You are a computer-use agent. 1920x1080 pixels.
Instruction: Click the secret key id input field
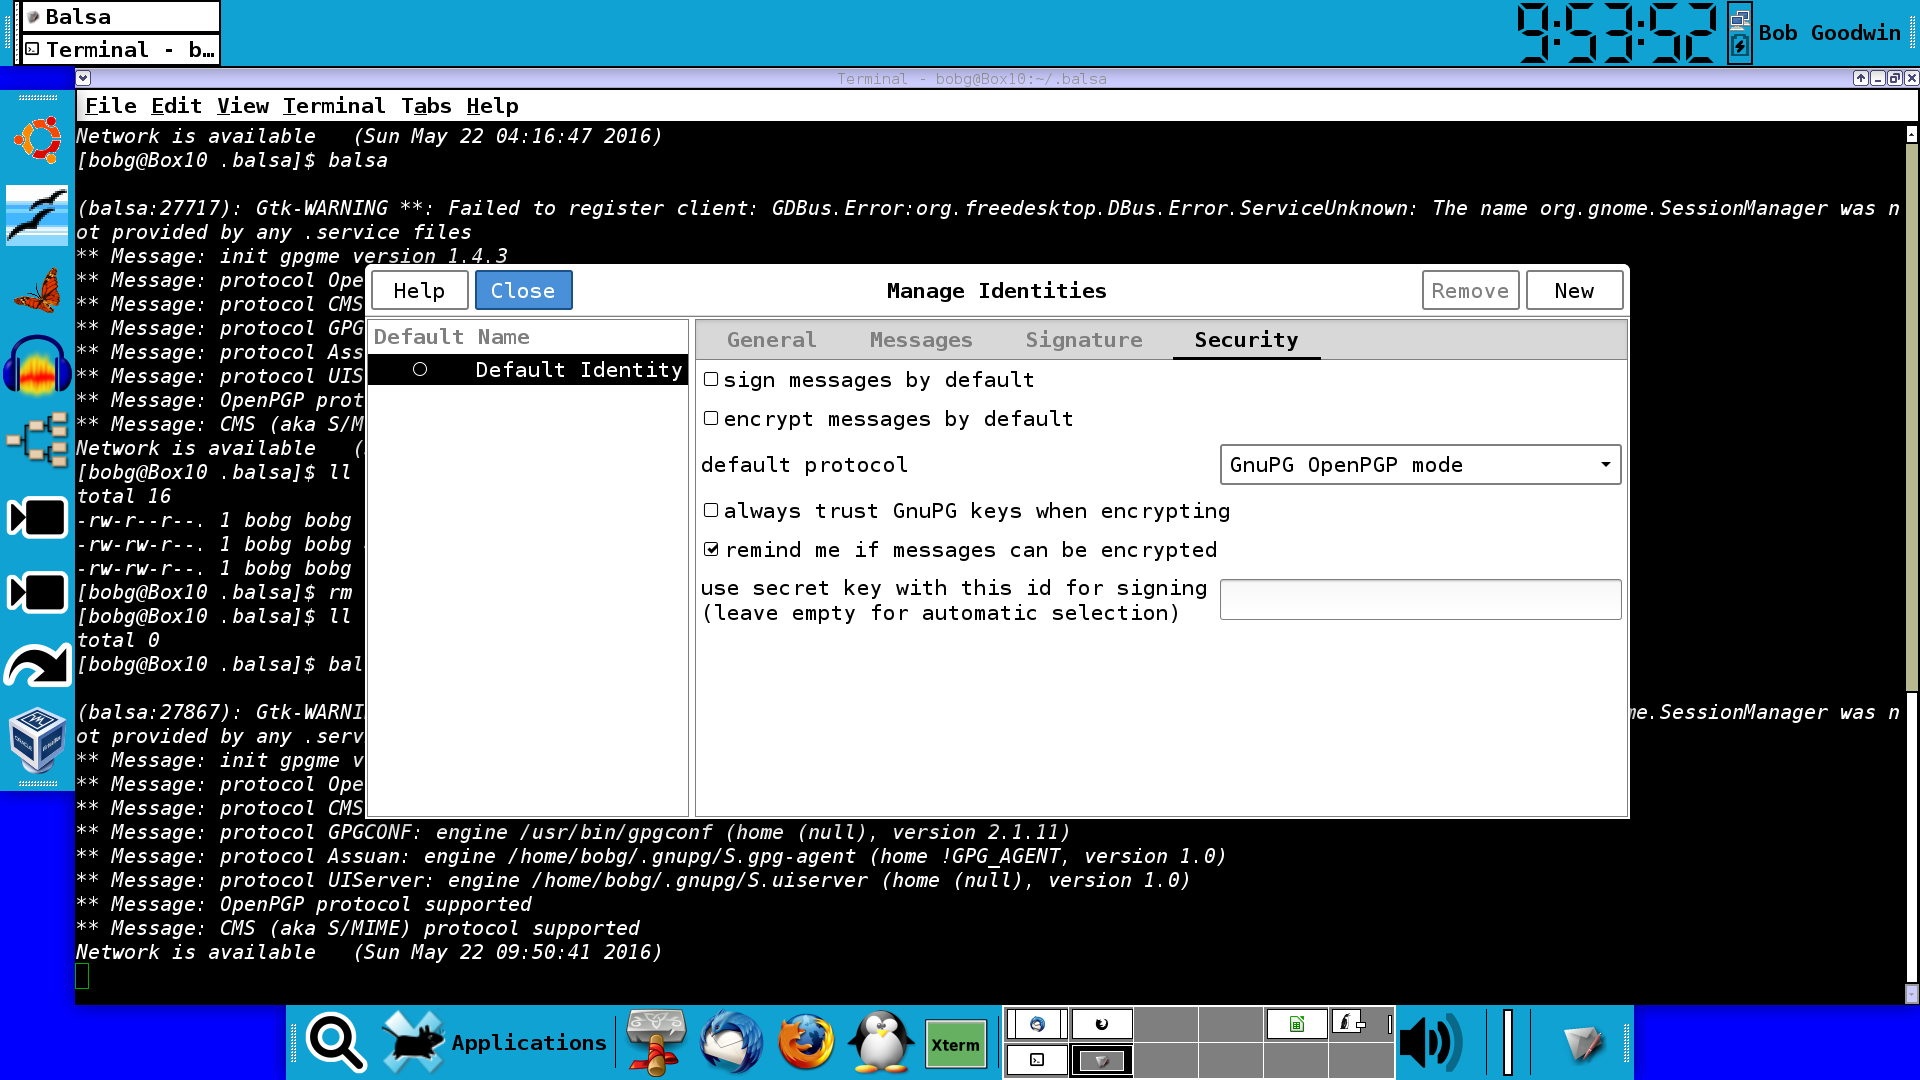tap(1420, 600)
